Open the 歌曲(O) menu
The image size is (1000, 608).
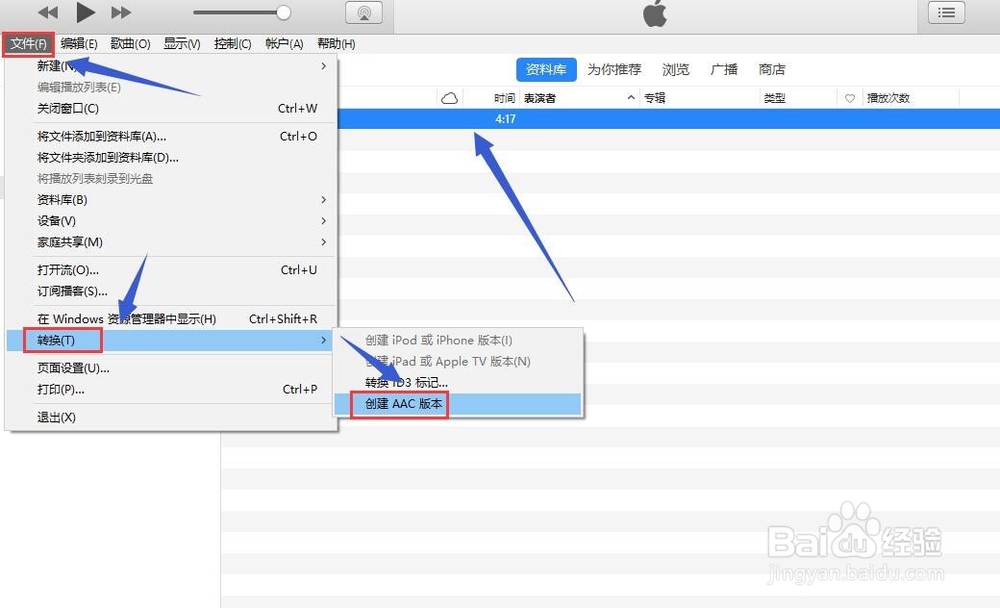(x=130, y=44)
